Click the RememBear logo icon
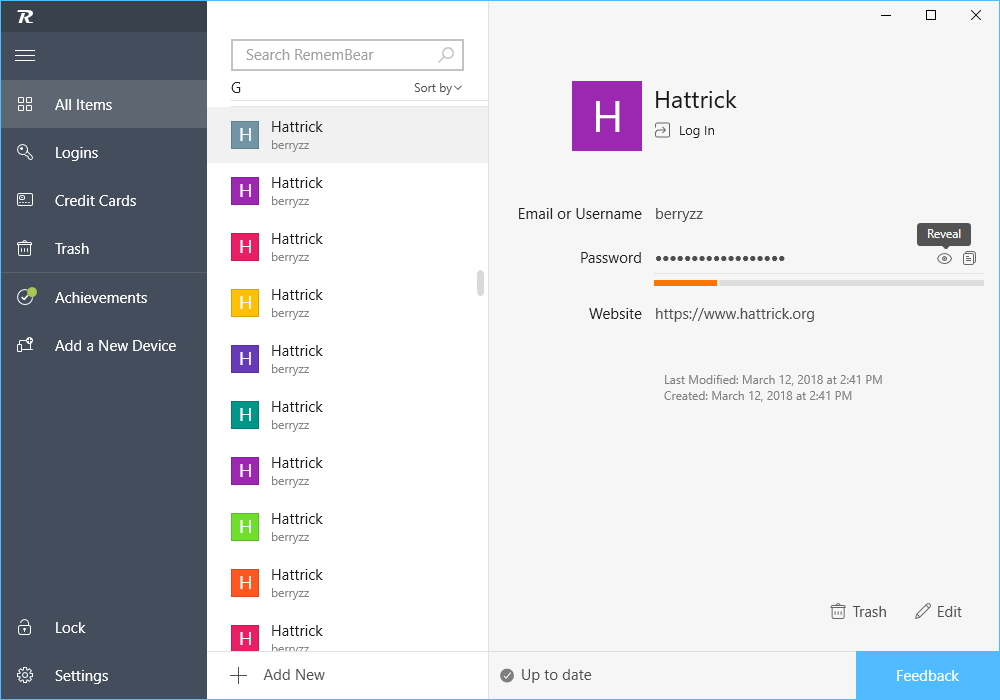 click(25, 16)
